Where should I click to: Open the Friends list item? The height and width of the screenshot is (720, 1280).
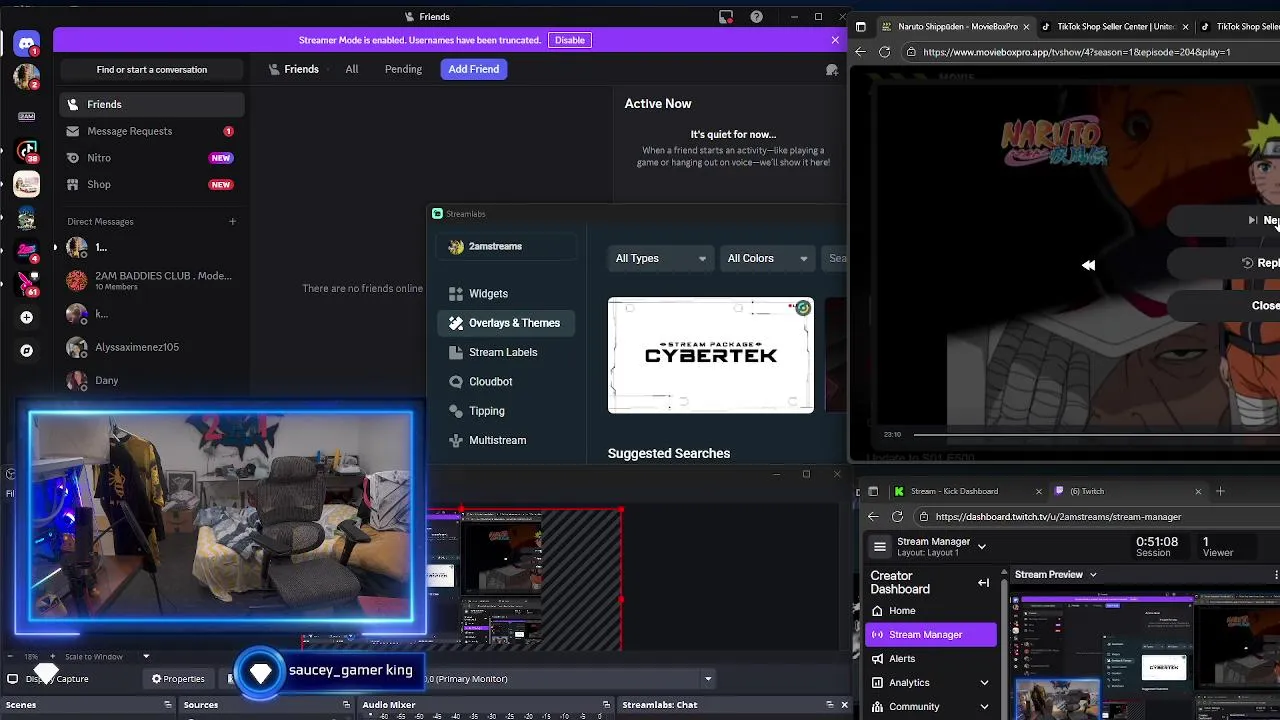click(152, 104)
